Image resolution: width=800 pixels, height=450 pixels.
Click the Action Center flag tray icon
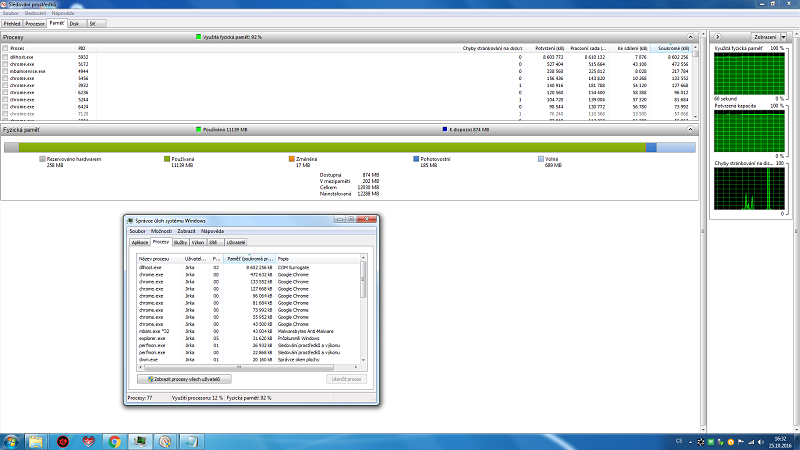pyautogui.click(x=741, y=442)
